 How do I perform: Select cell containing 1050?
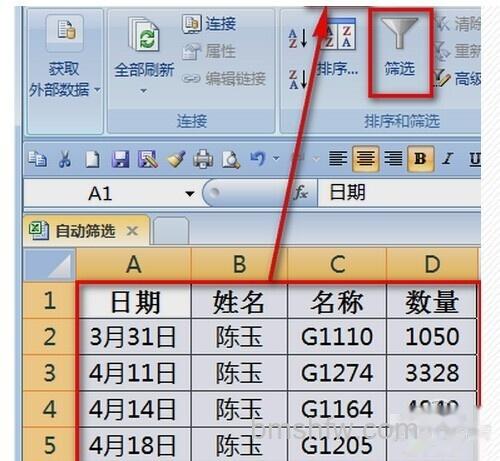[x=432, y=337]
